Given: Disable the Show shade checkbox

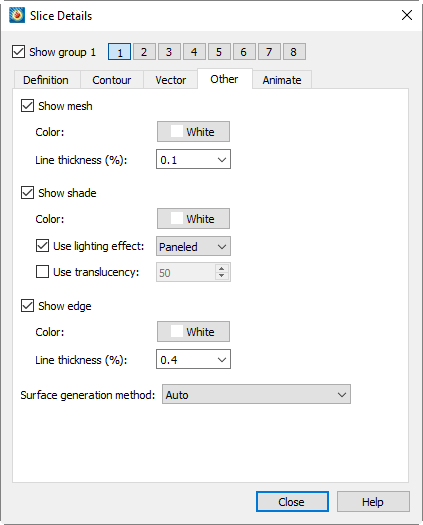Looking at the screenshot, I should (27, 193).
